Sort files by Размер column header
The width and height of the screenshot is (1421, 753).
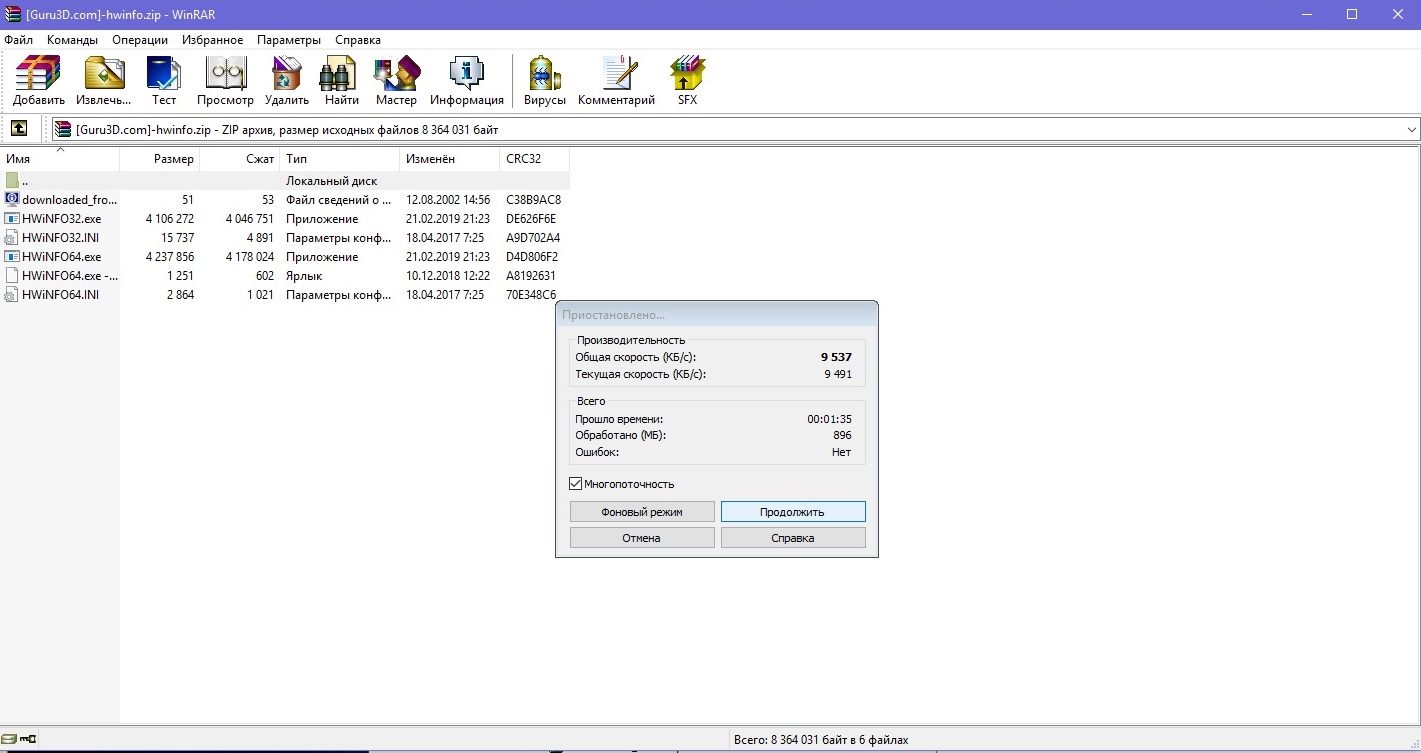click(160, 159)
